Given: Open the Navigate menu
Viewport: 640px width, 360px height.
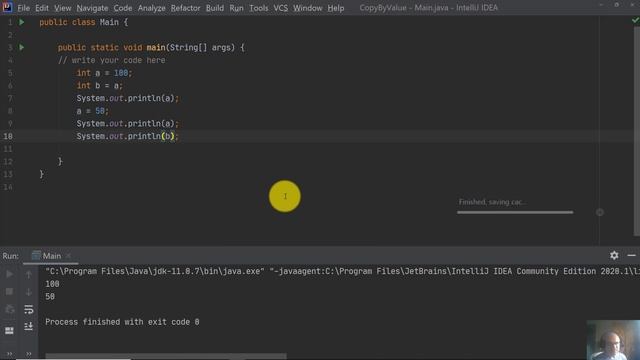Looking at the screenshot, I should (92, 8).
